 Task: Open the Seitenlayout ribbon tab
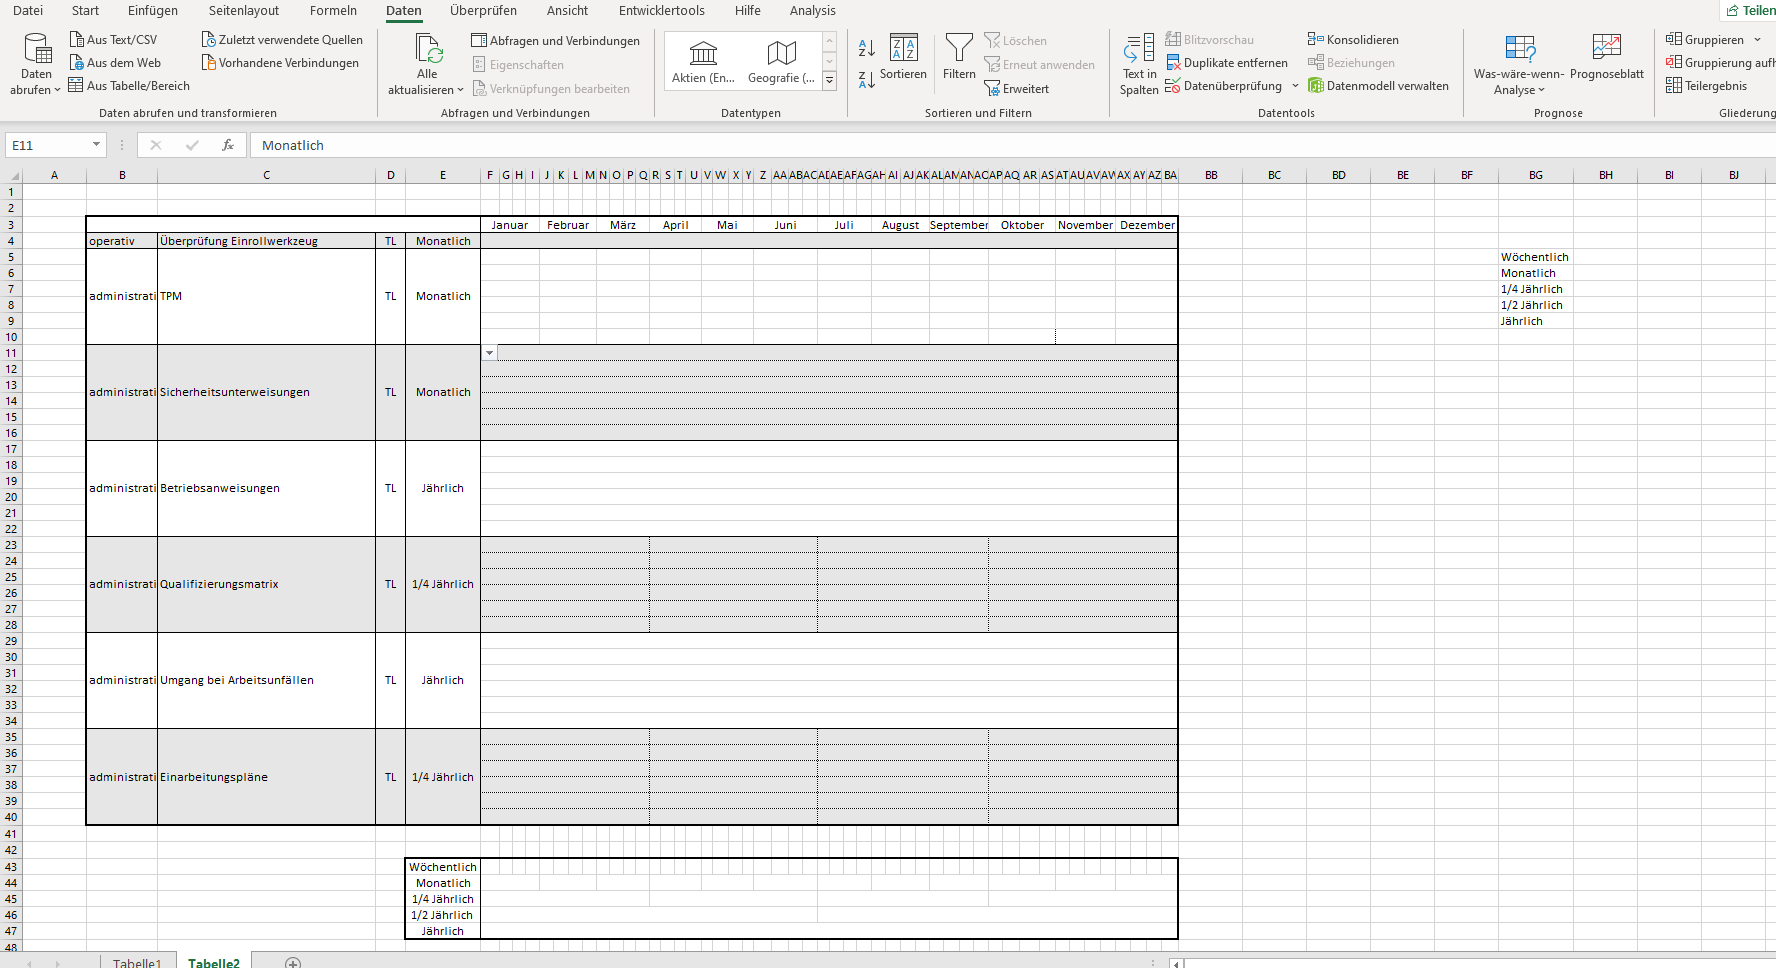(x=244, y=10)
